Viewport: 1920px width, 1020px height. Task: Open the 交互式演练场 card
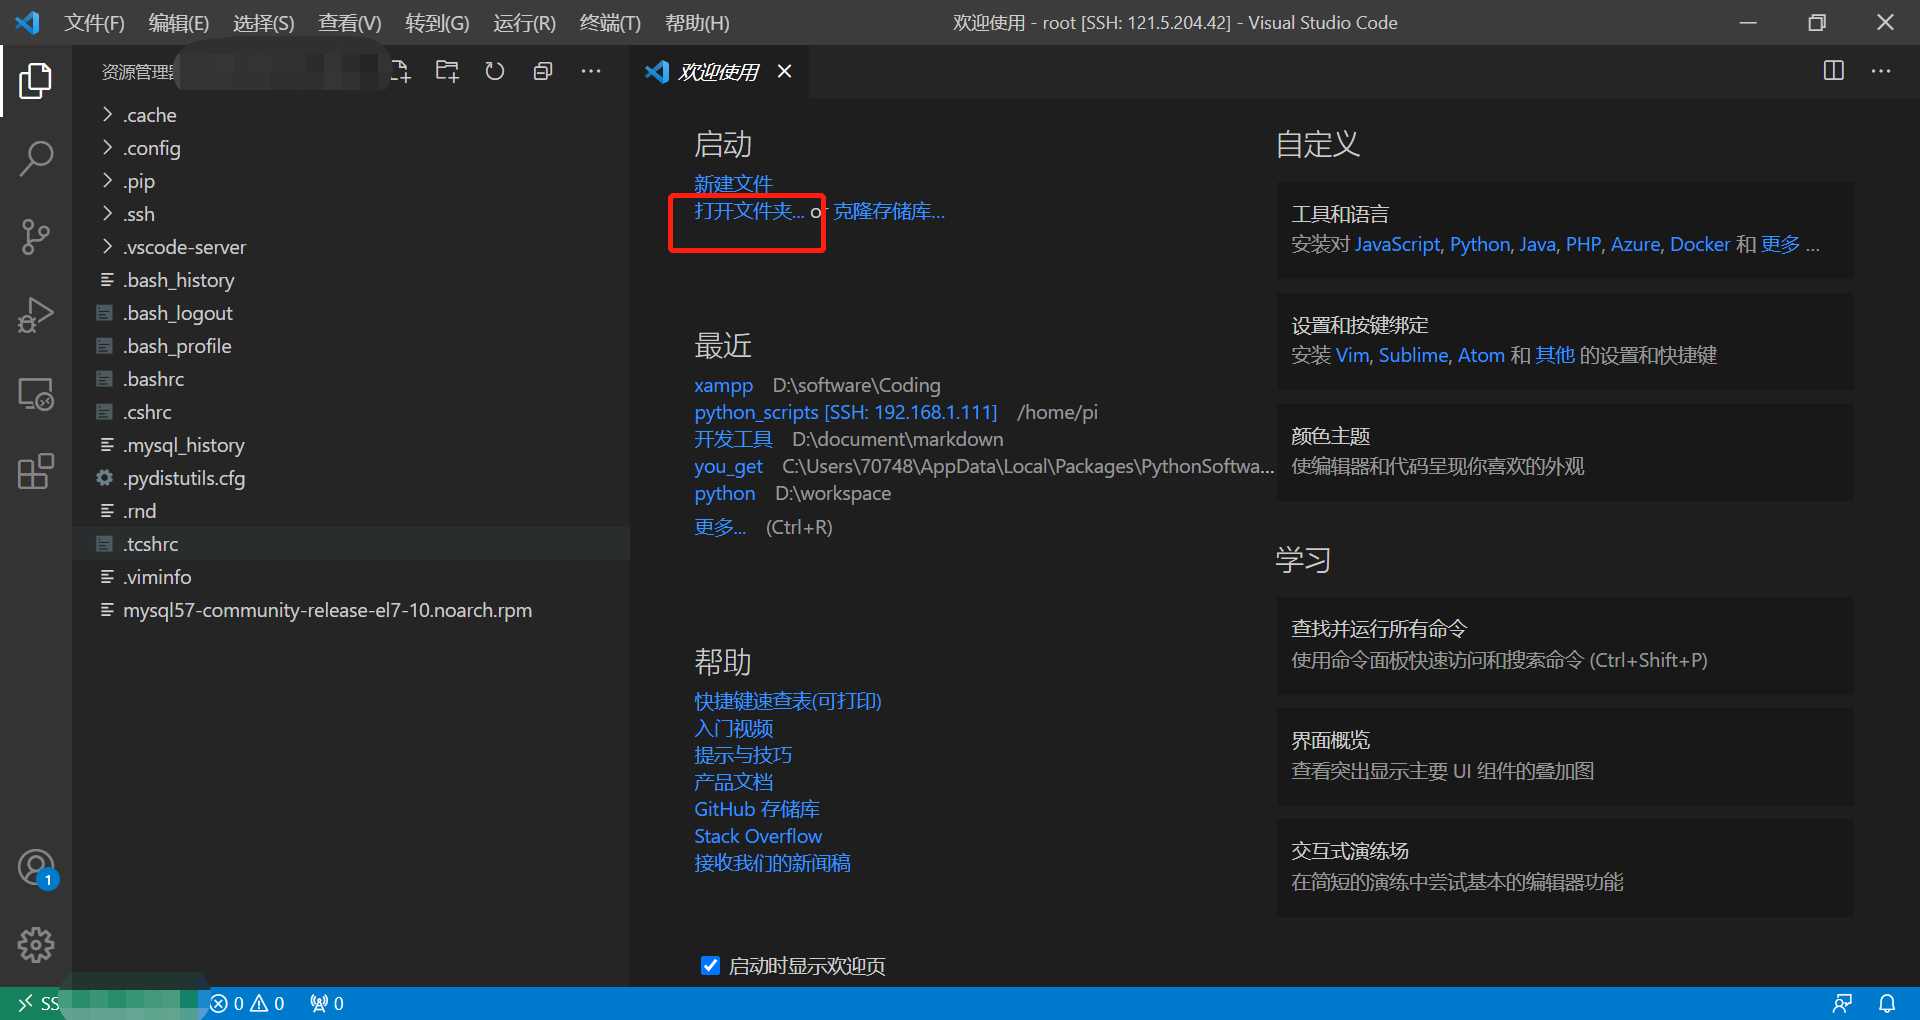coord(1565,868)
